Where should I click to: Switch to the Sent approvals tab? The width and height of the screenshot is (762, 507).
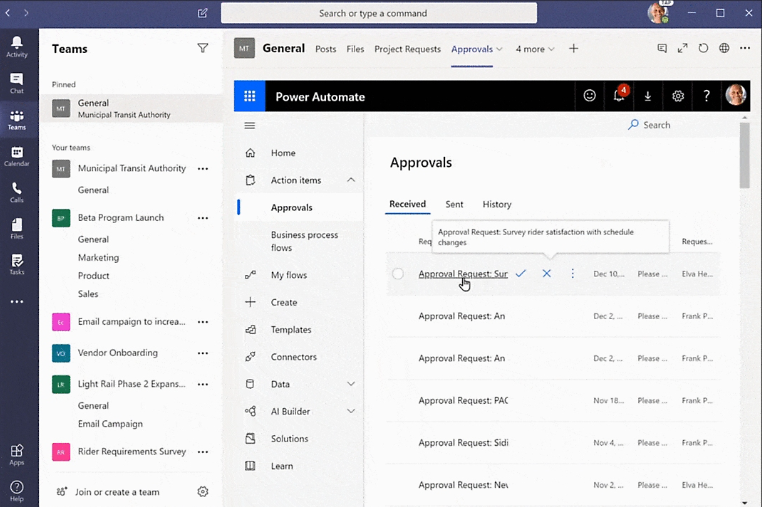[454, 204]
